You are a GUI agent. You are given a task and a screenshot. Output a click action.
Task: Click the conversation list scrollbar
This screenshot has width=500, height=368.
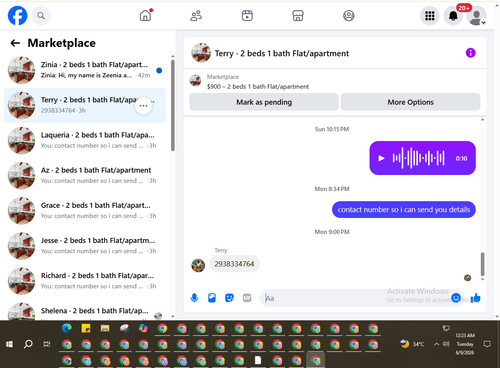click(173, 105)
